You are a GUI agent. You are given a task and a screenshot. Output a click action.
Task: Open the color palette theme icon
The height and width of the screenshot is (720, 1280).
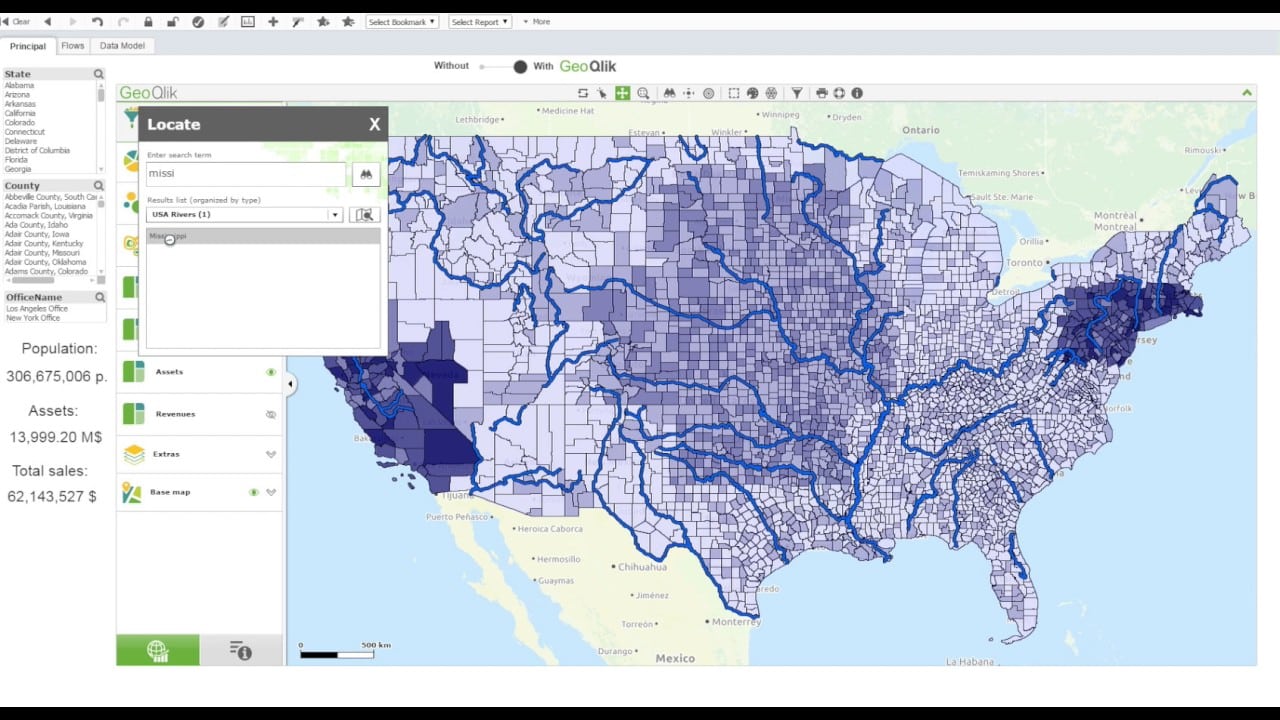[753, 93]
